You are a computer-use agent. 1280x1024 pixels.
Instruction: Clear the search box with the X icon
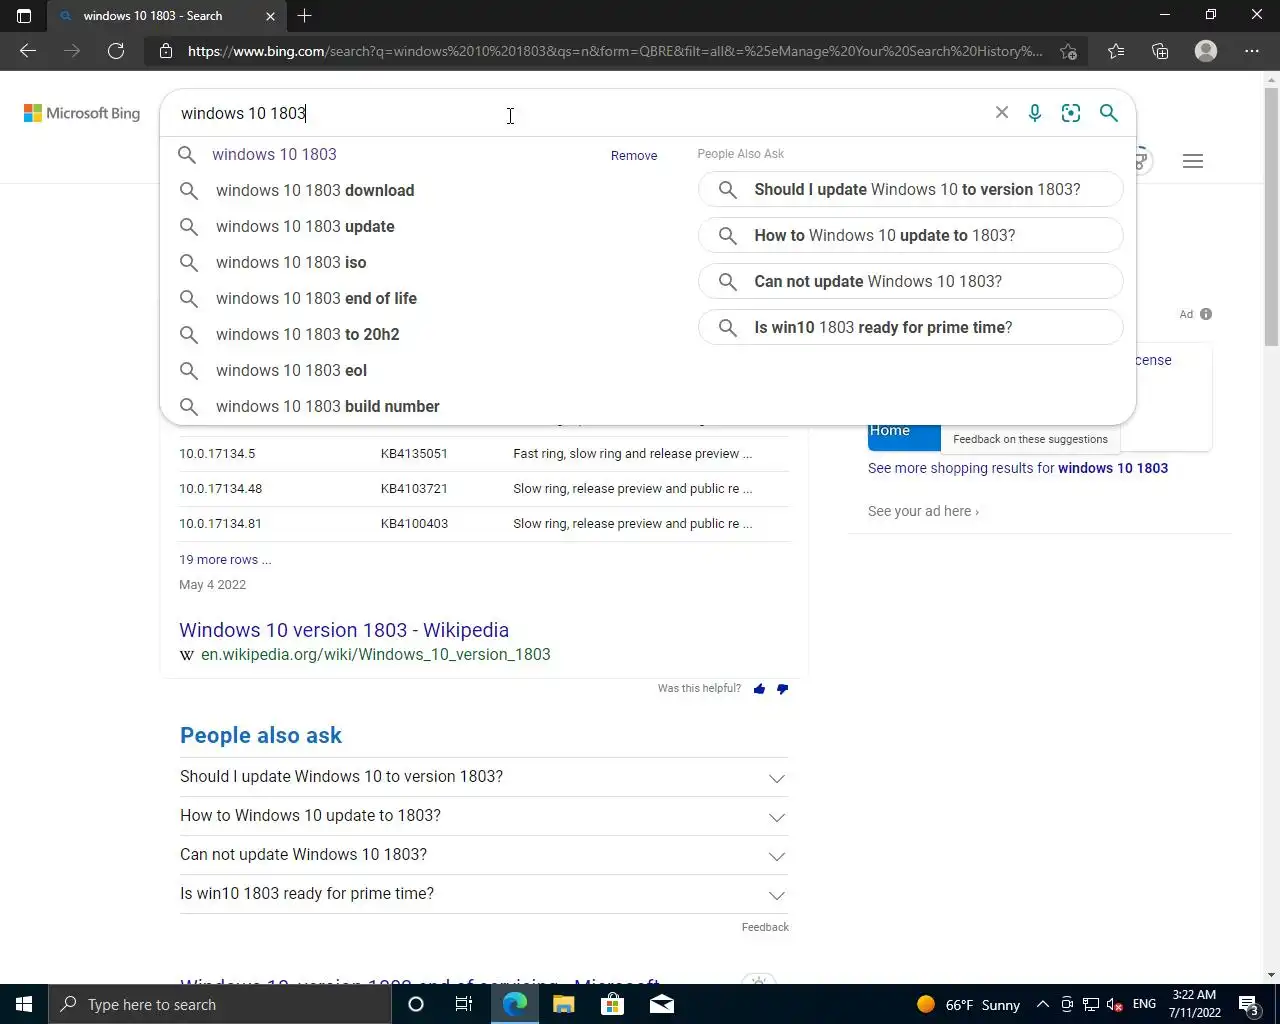[x=1001, y=113]
